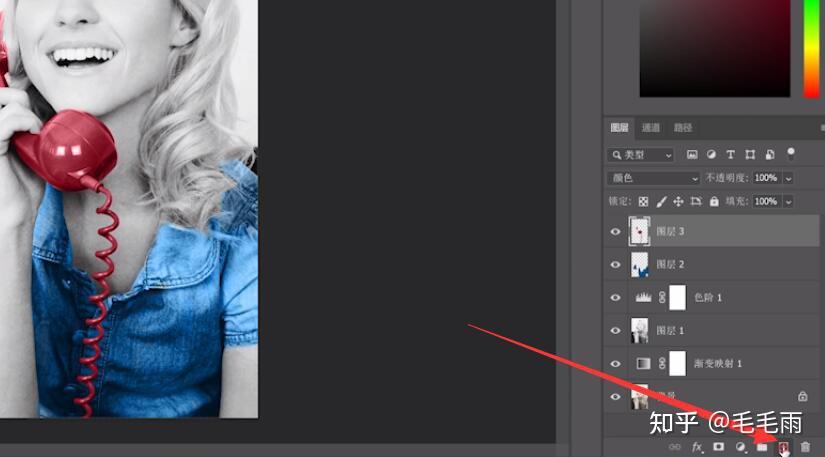The image size is (825, 457).
Task: Hide the locked background layer eye icon
Action: tap(615, 397)
